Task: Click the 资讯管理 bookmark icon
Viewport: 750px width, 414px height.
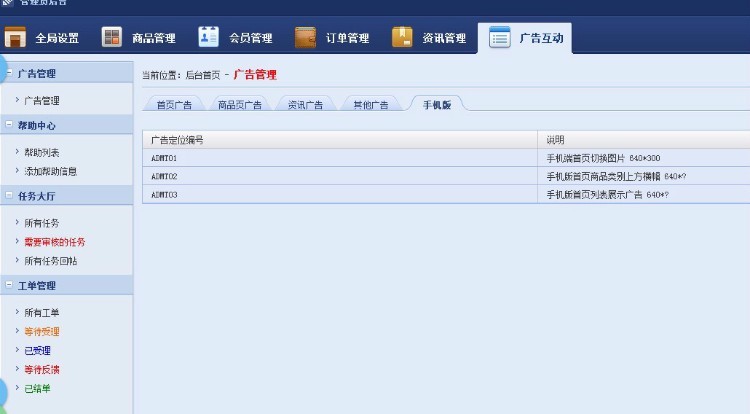Action: 402,37
